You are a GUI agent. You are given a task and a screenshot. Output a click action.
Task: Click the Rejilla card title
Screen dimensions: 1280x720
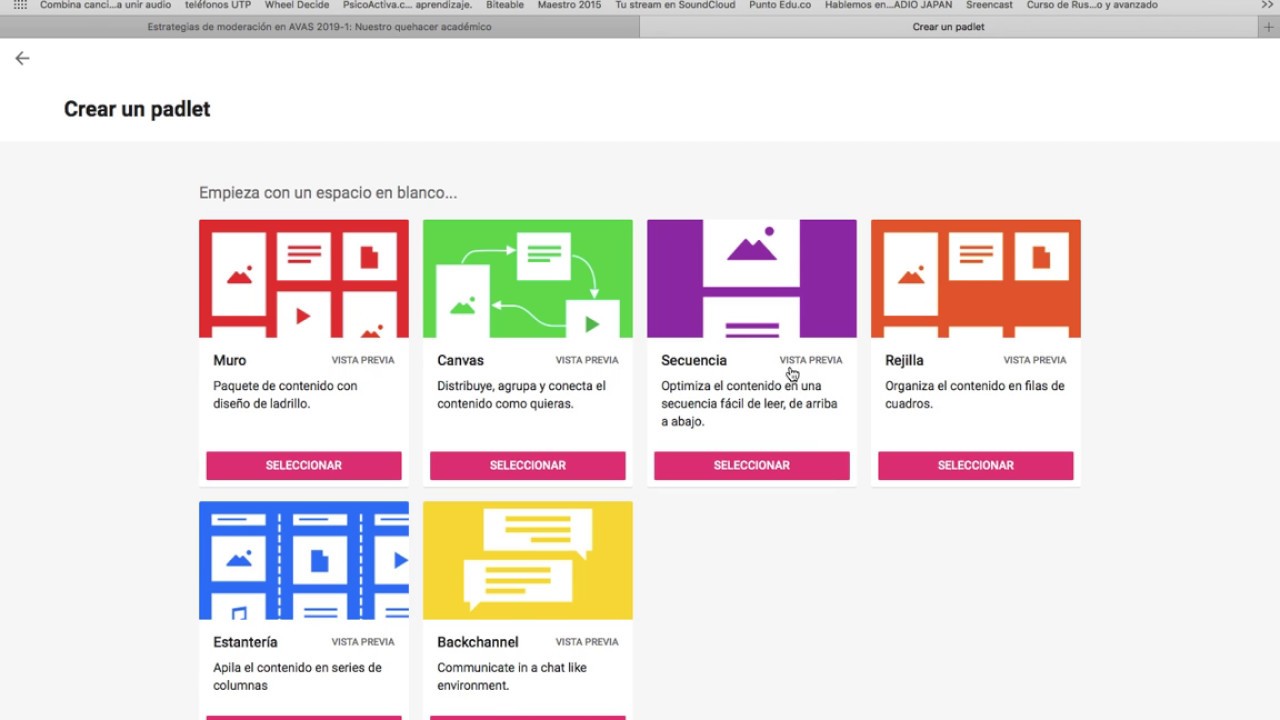[904, 360]
